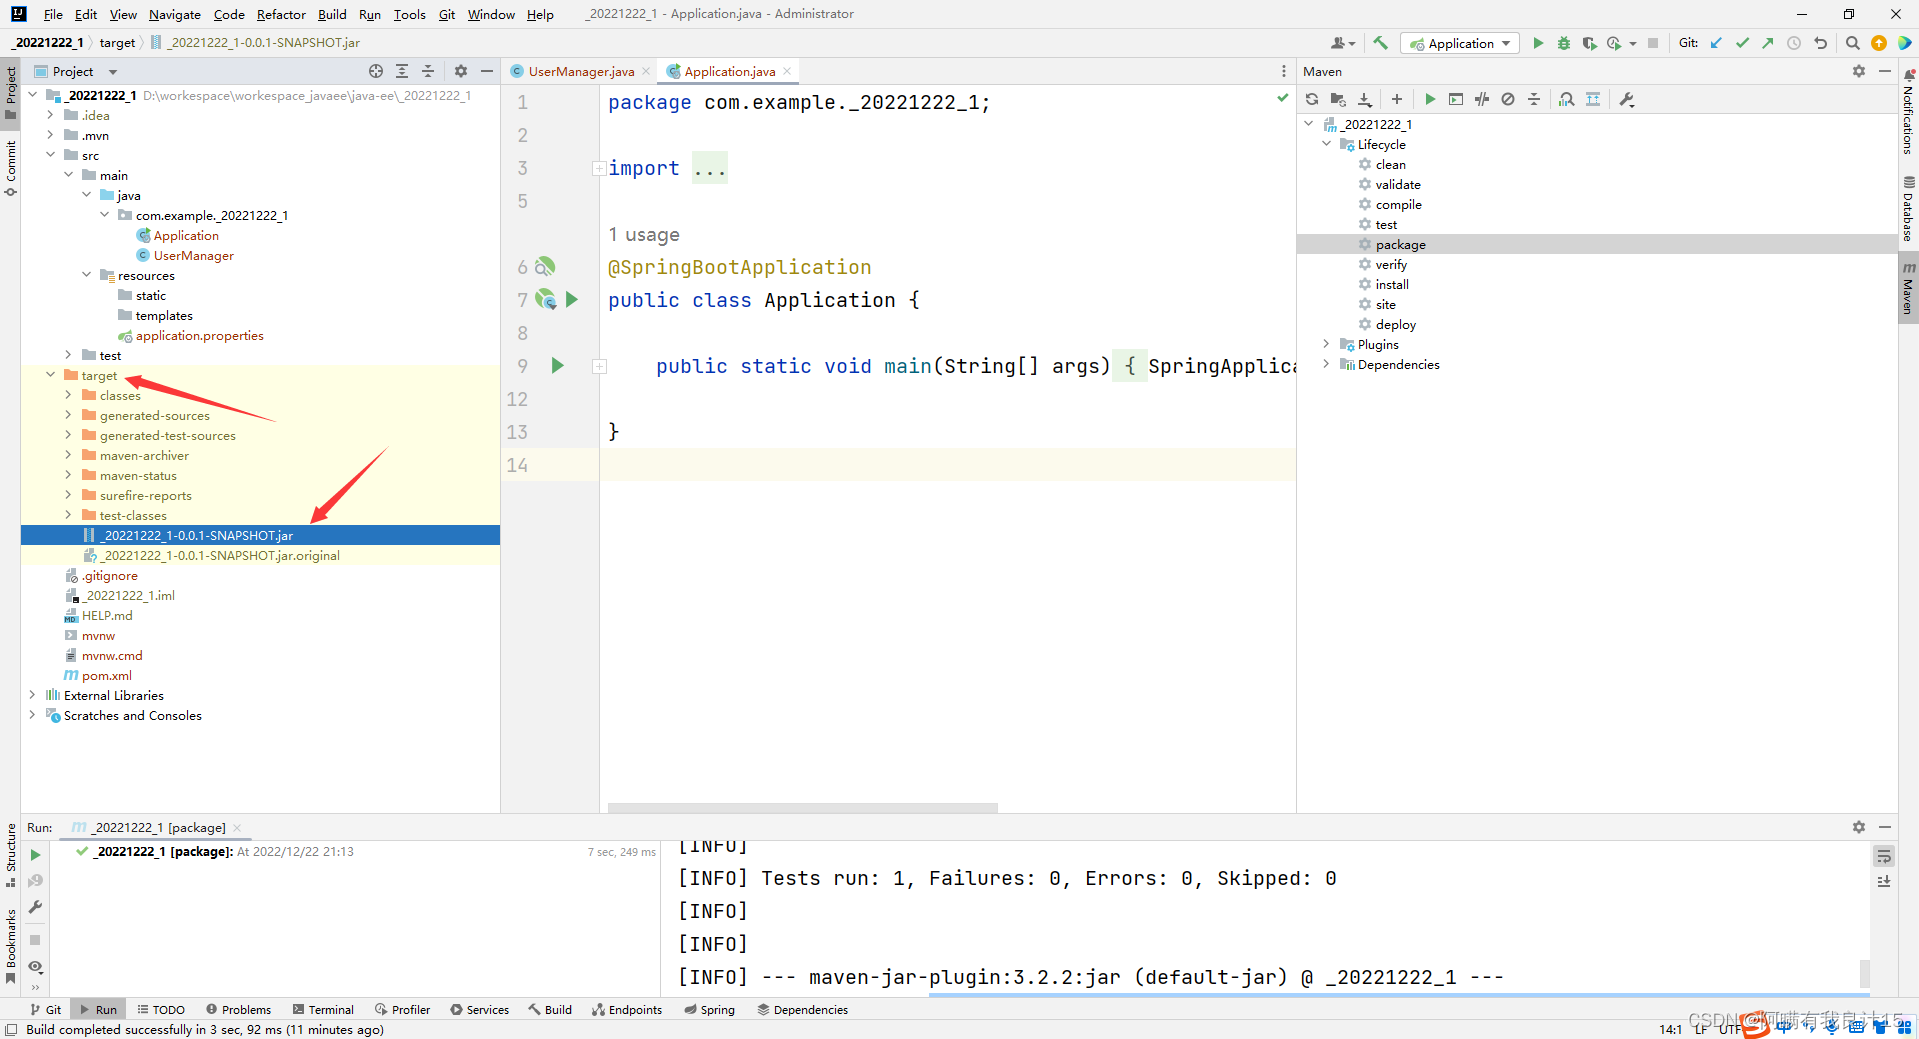The image size is (1919, 1039).
Task: Toggle soft-wrap in Run console
Action: pos(1884,856)
